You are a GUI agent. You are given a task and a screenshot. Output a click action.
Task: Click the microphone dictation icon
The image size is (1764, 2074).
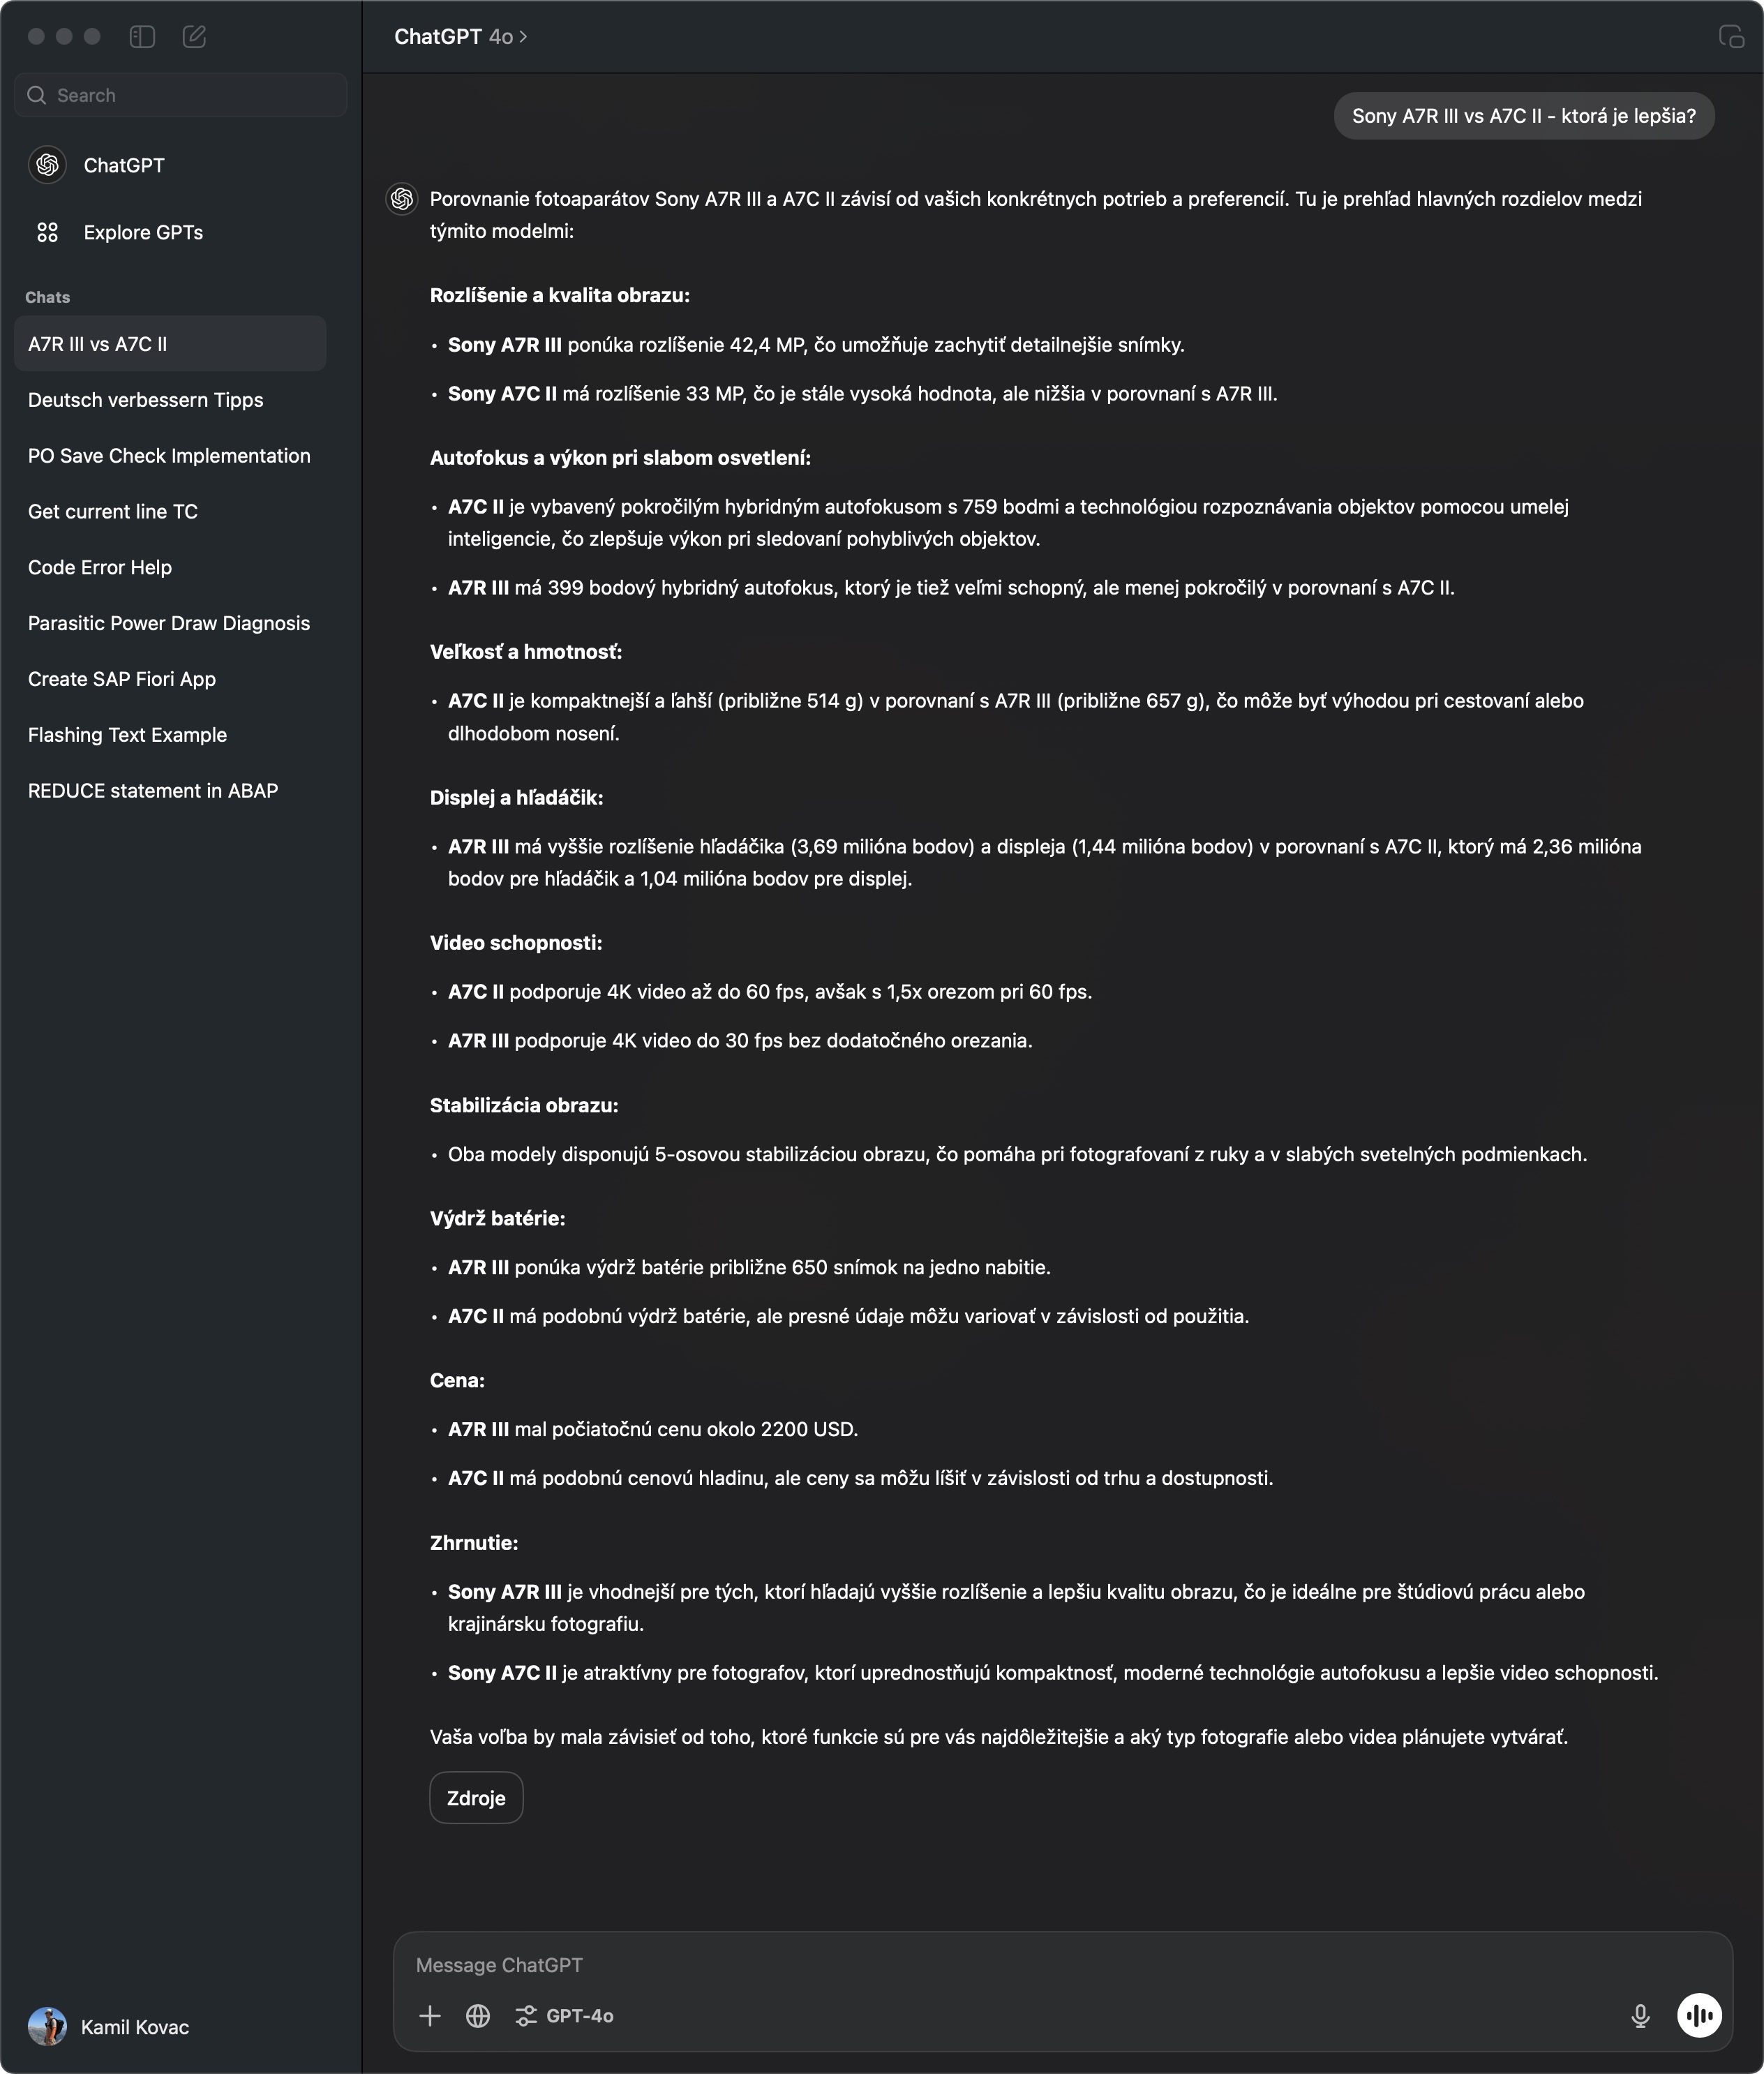1640,2015
